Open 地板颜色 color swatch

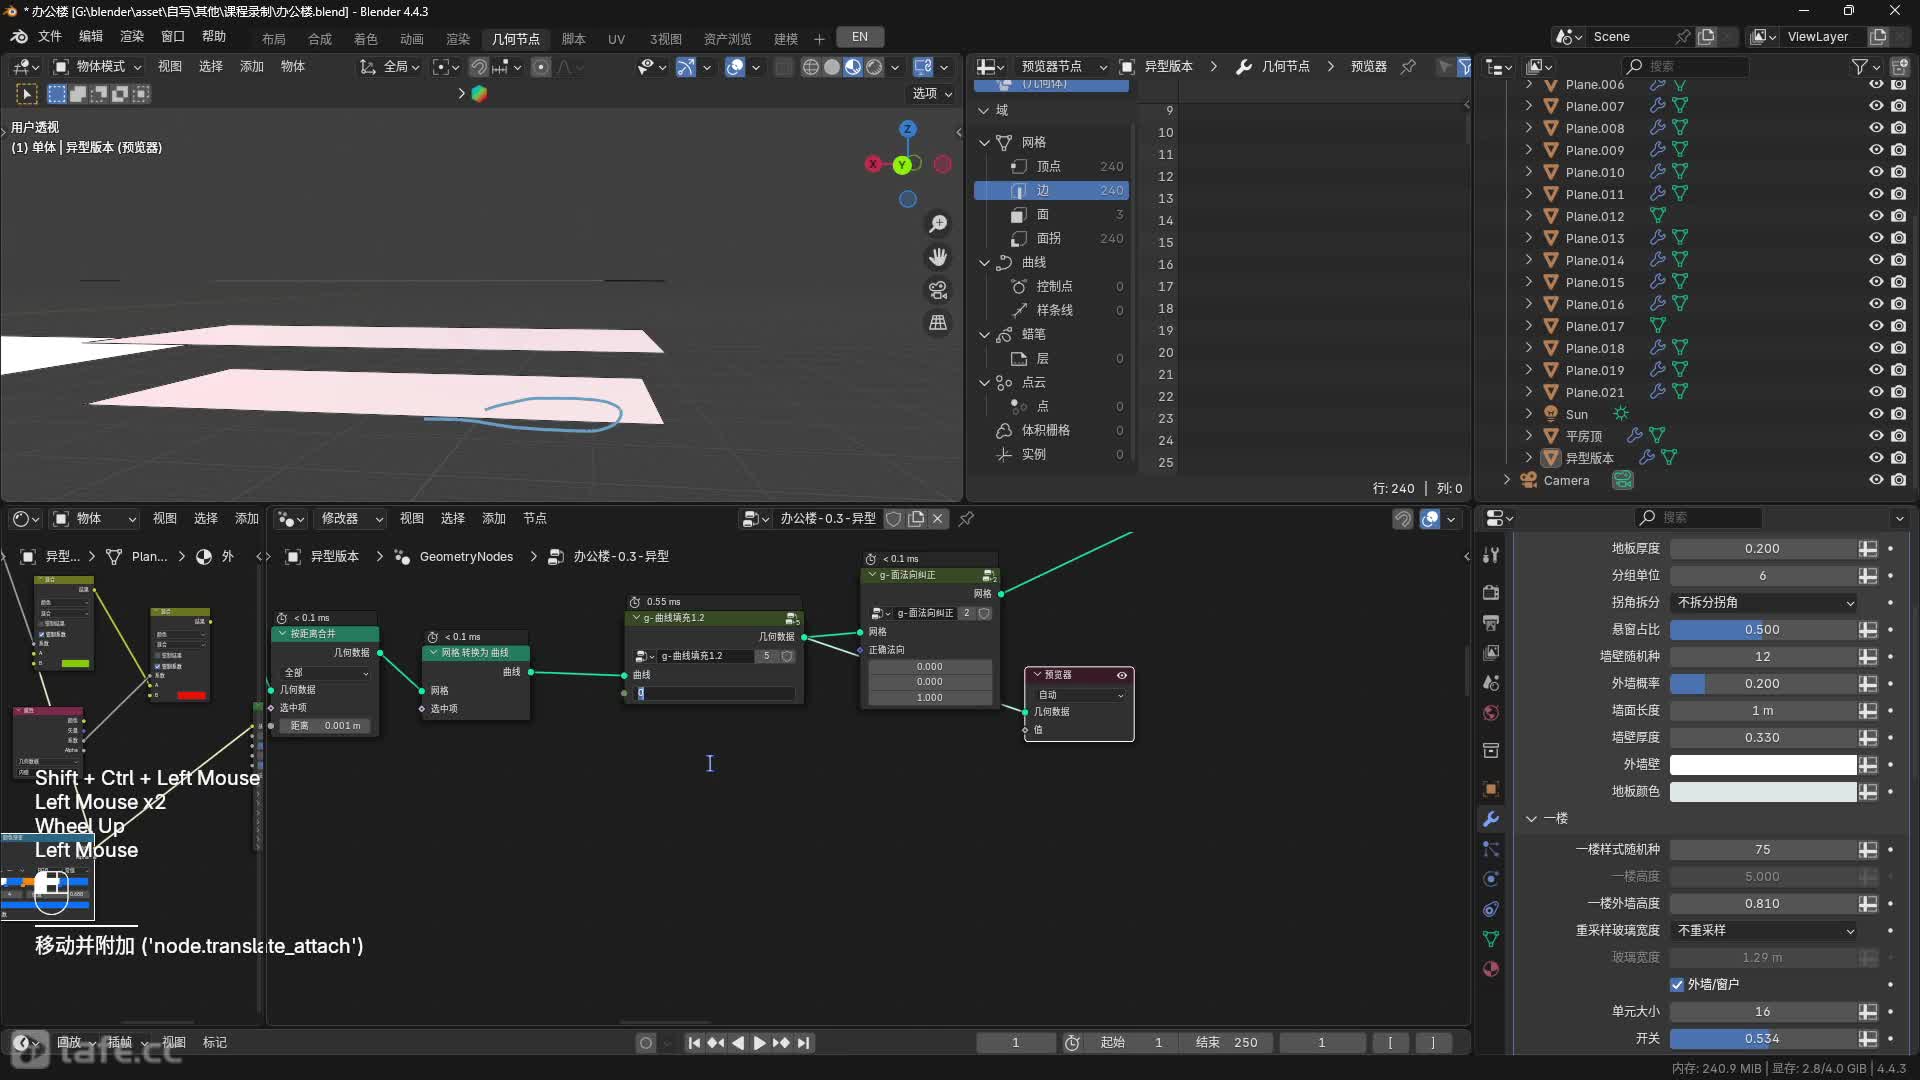1764,791
